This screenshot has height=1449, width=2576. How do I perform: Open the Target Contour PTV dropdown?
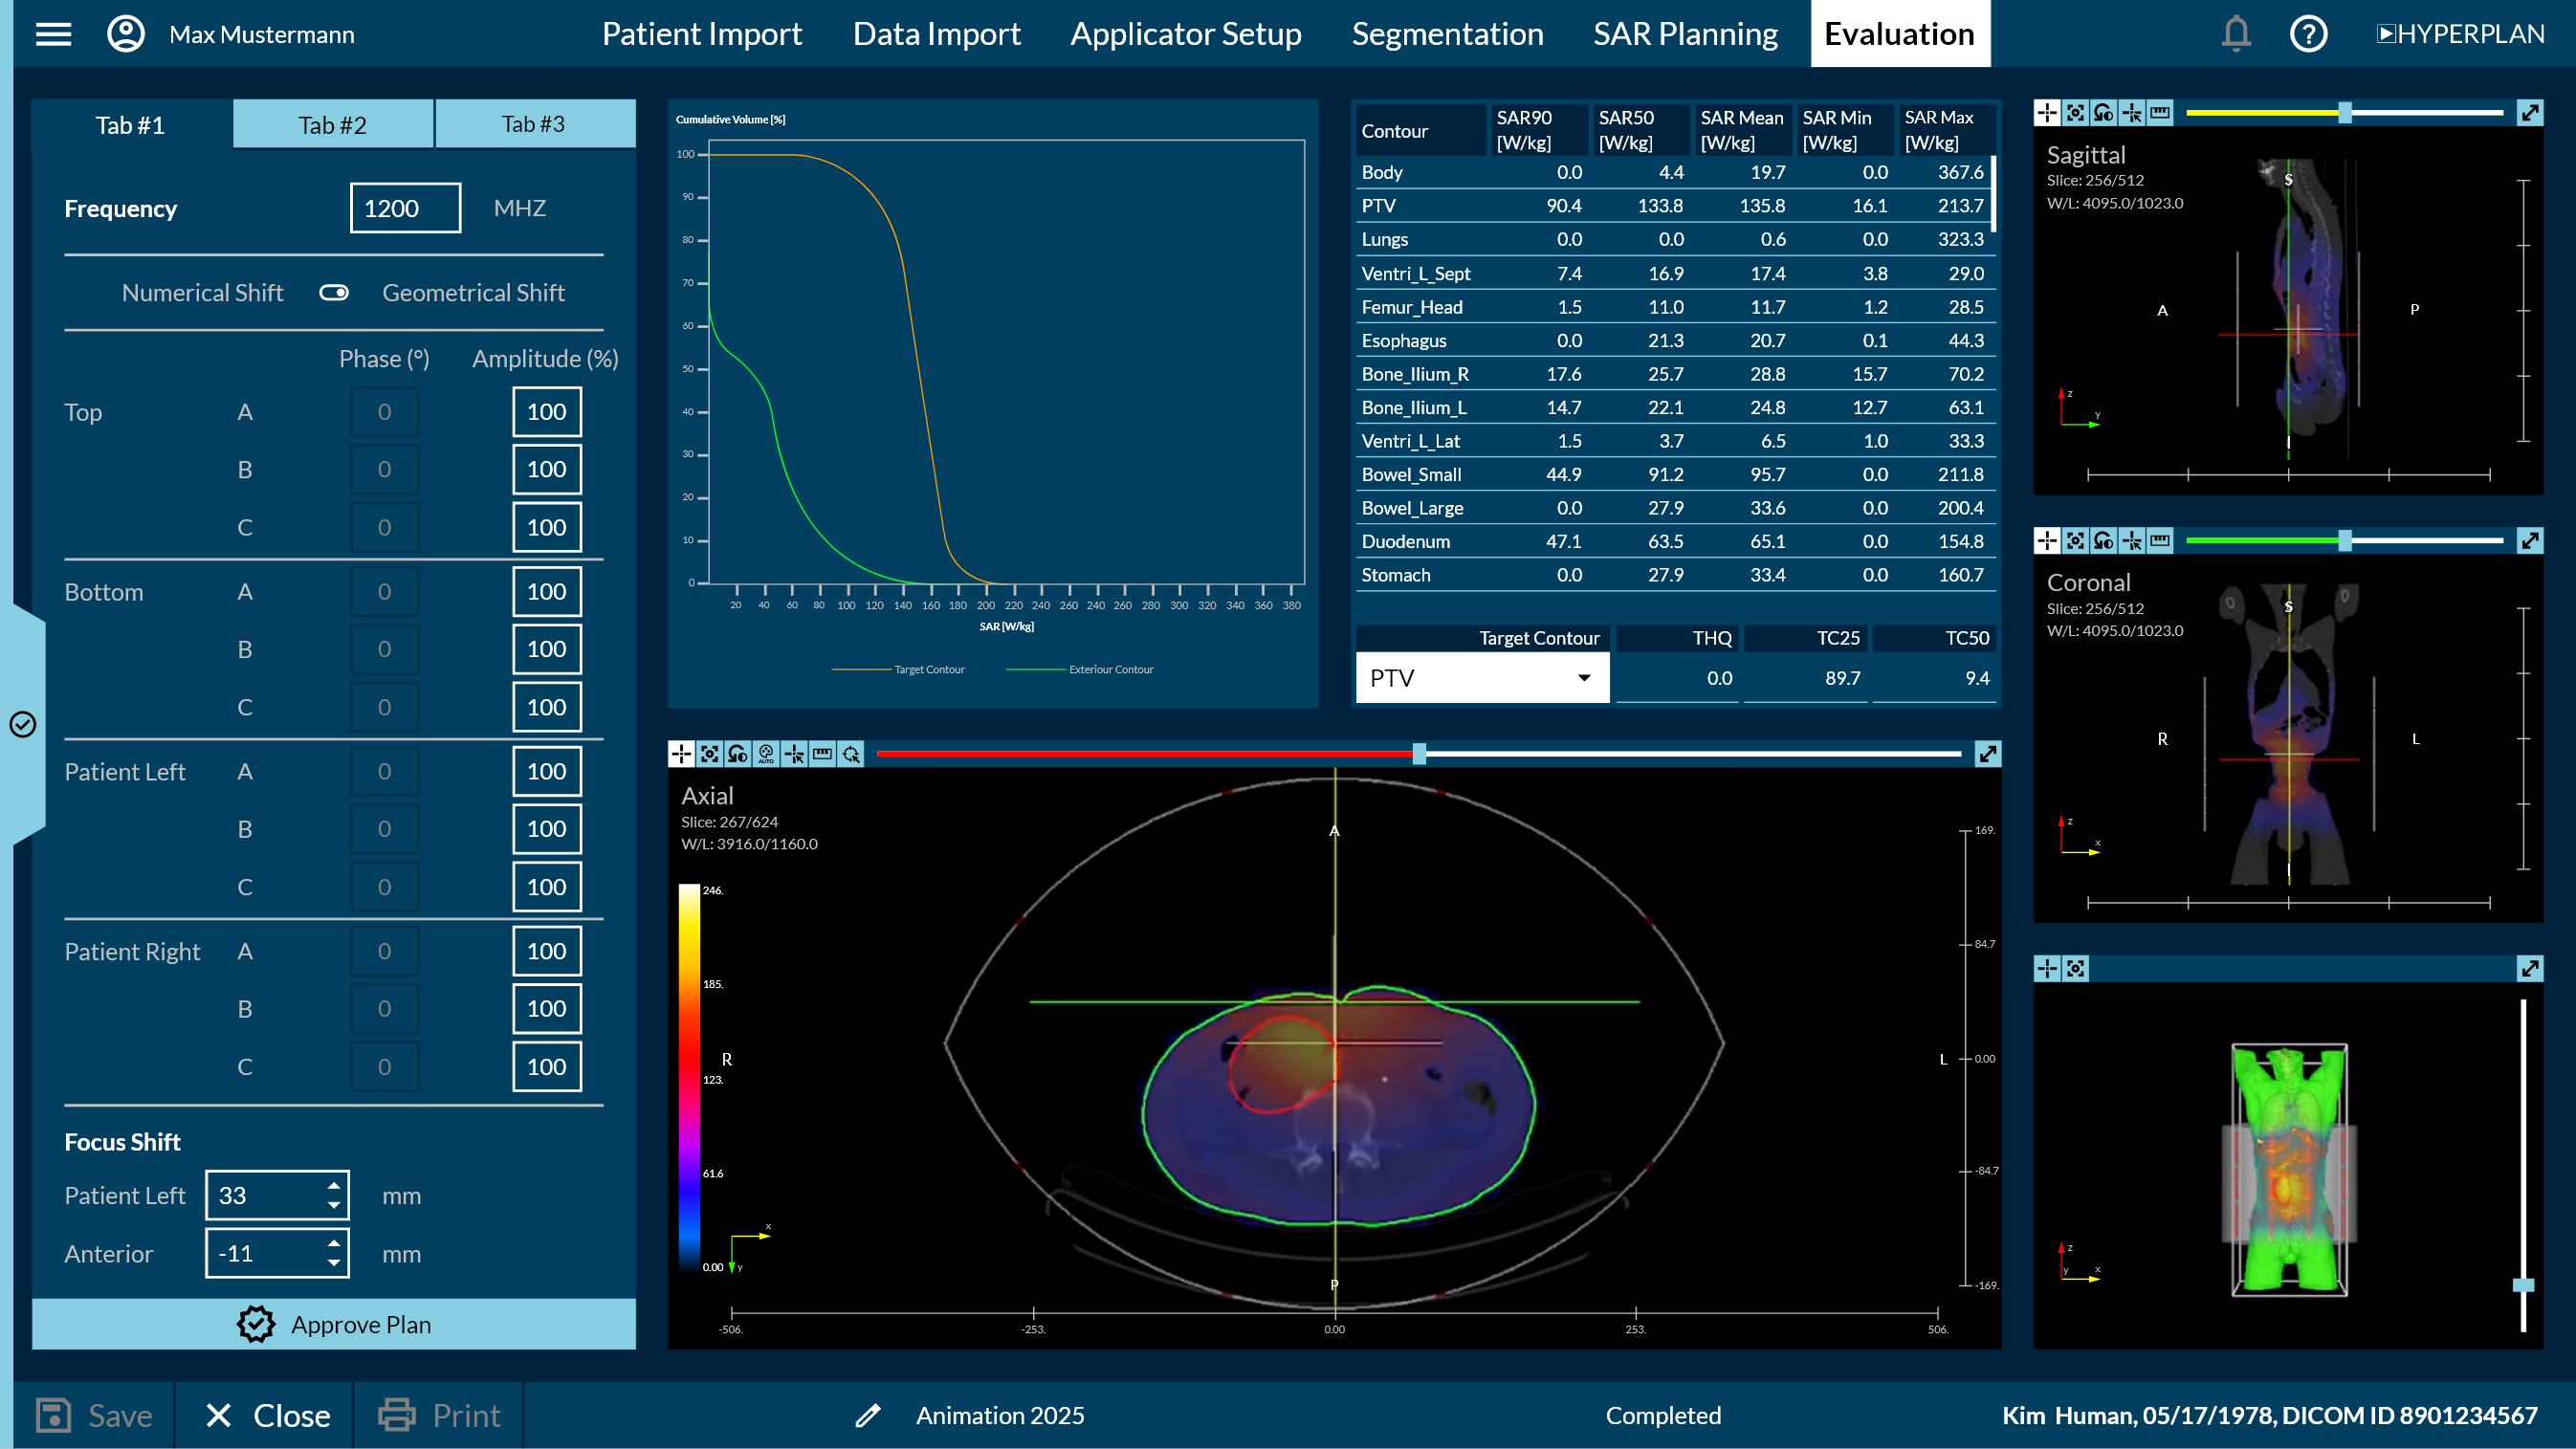(x=1482, y=678)
